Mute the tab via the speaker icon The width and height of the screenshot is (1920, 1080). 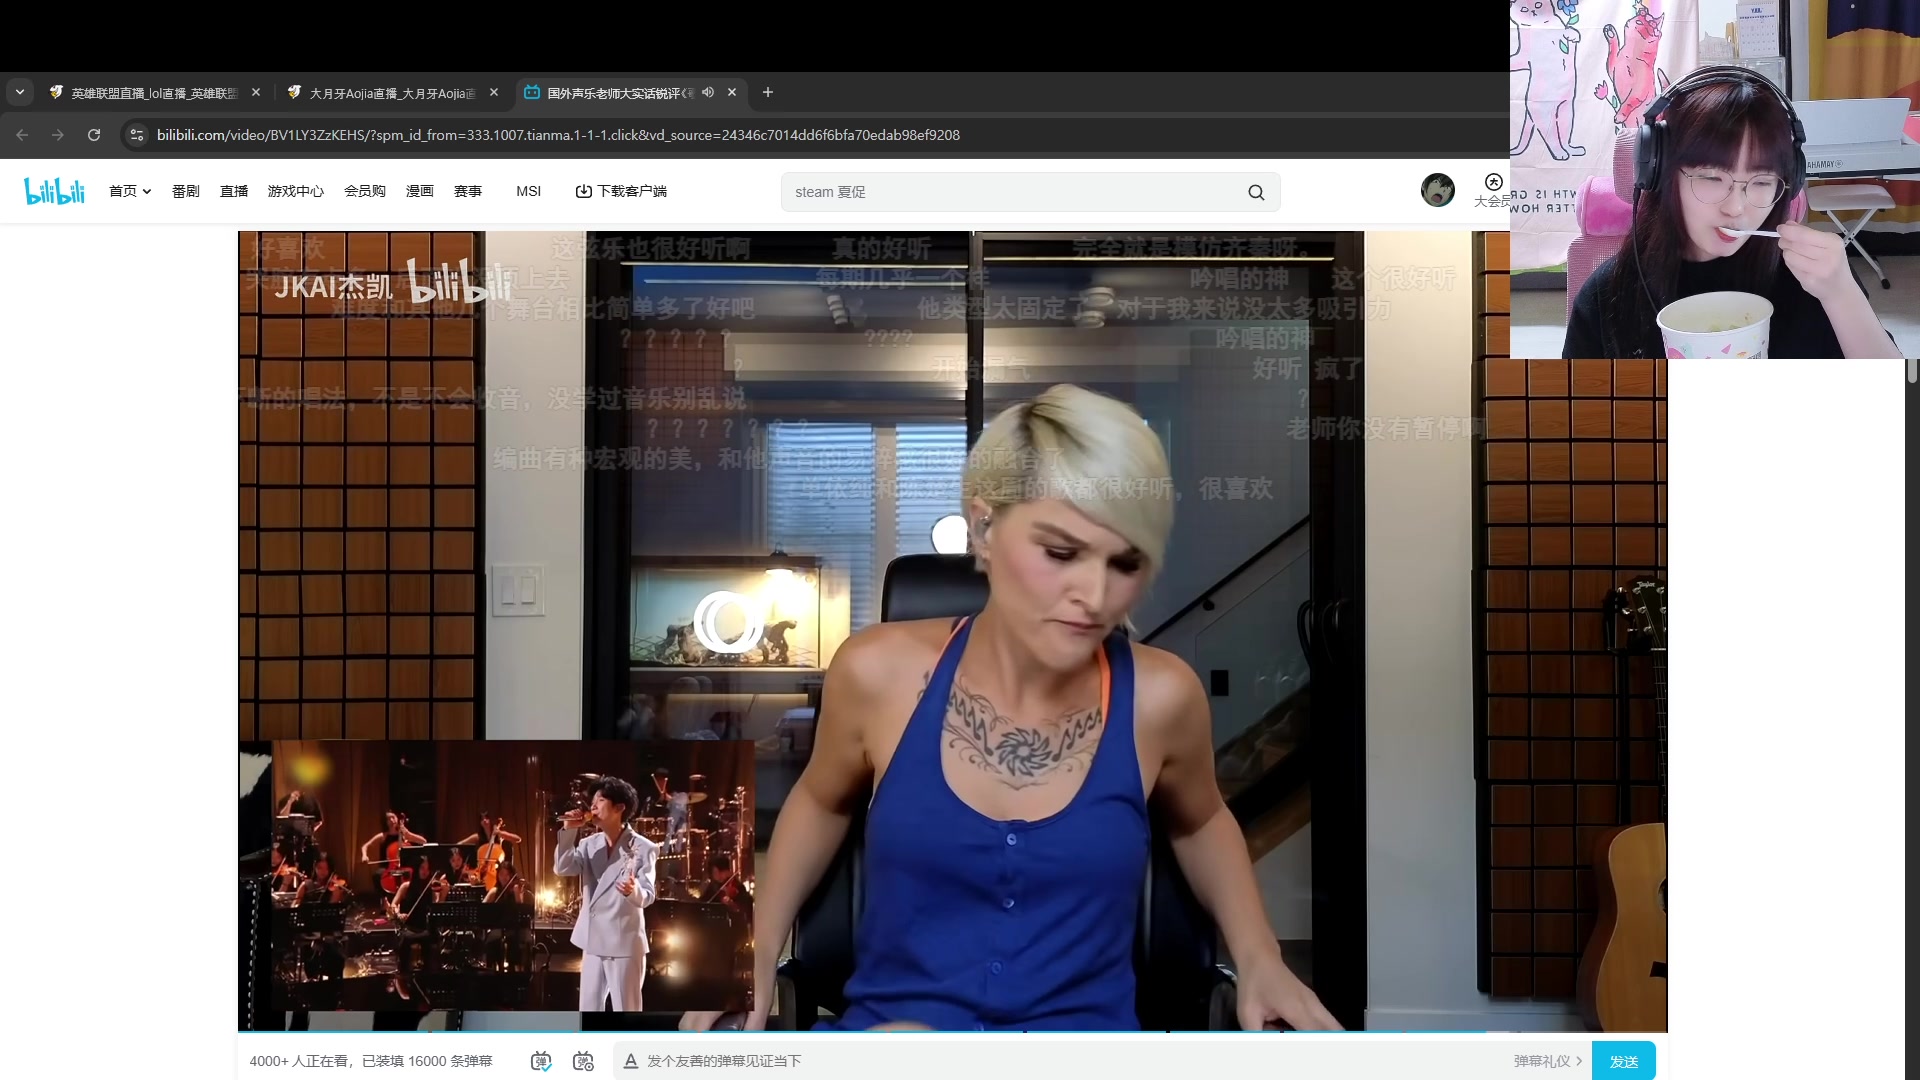708,92
